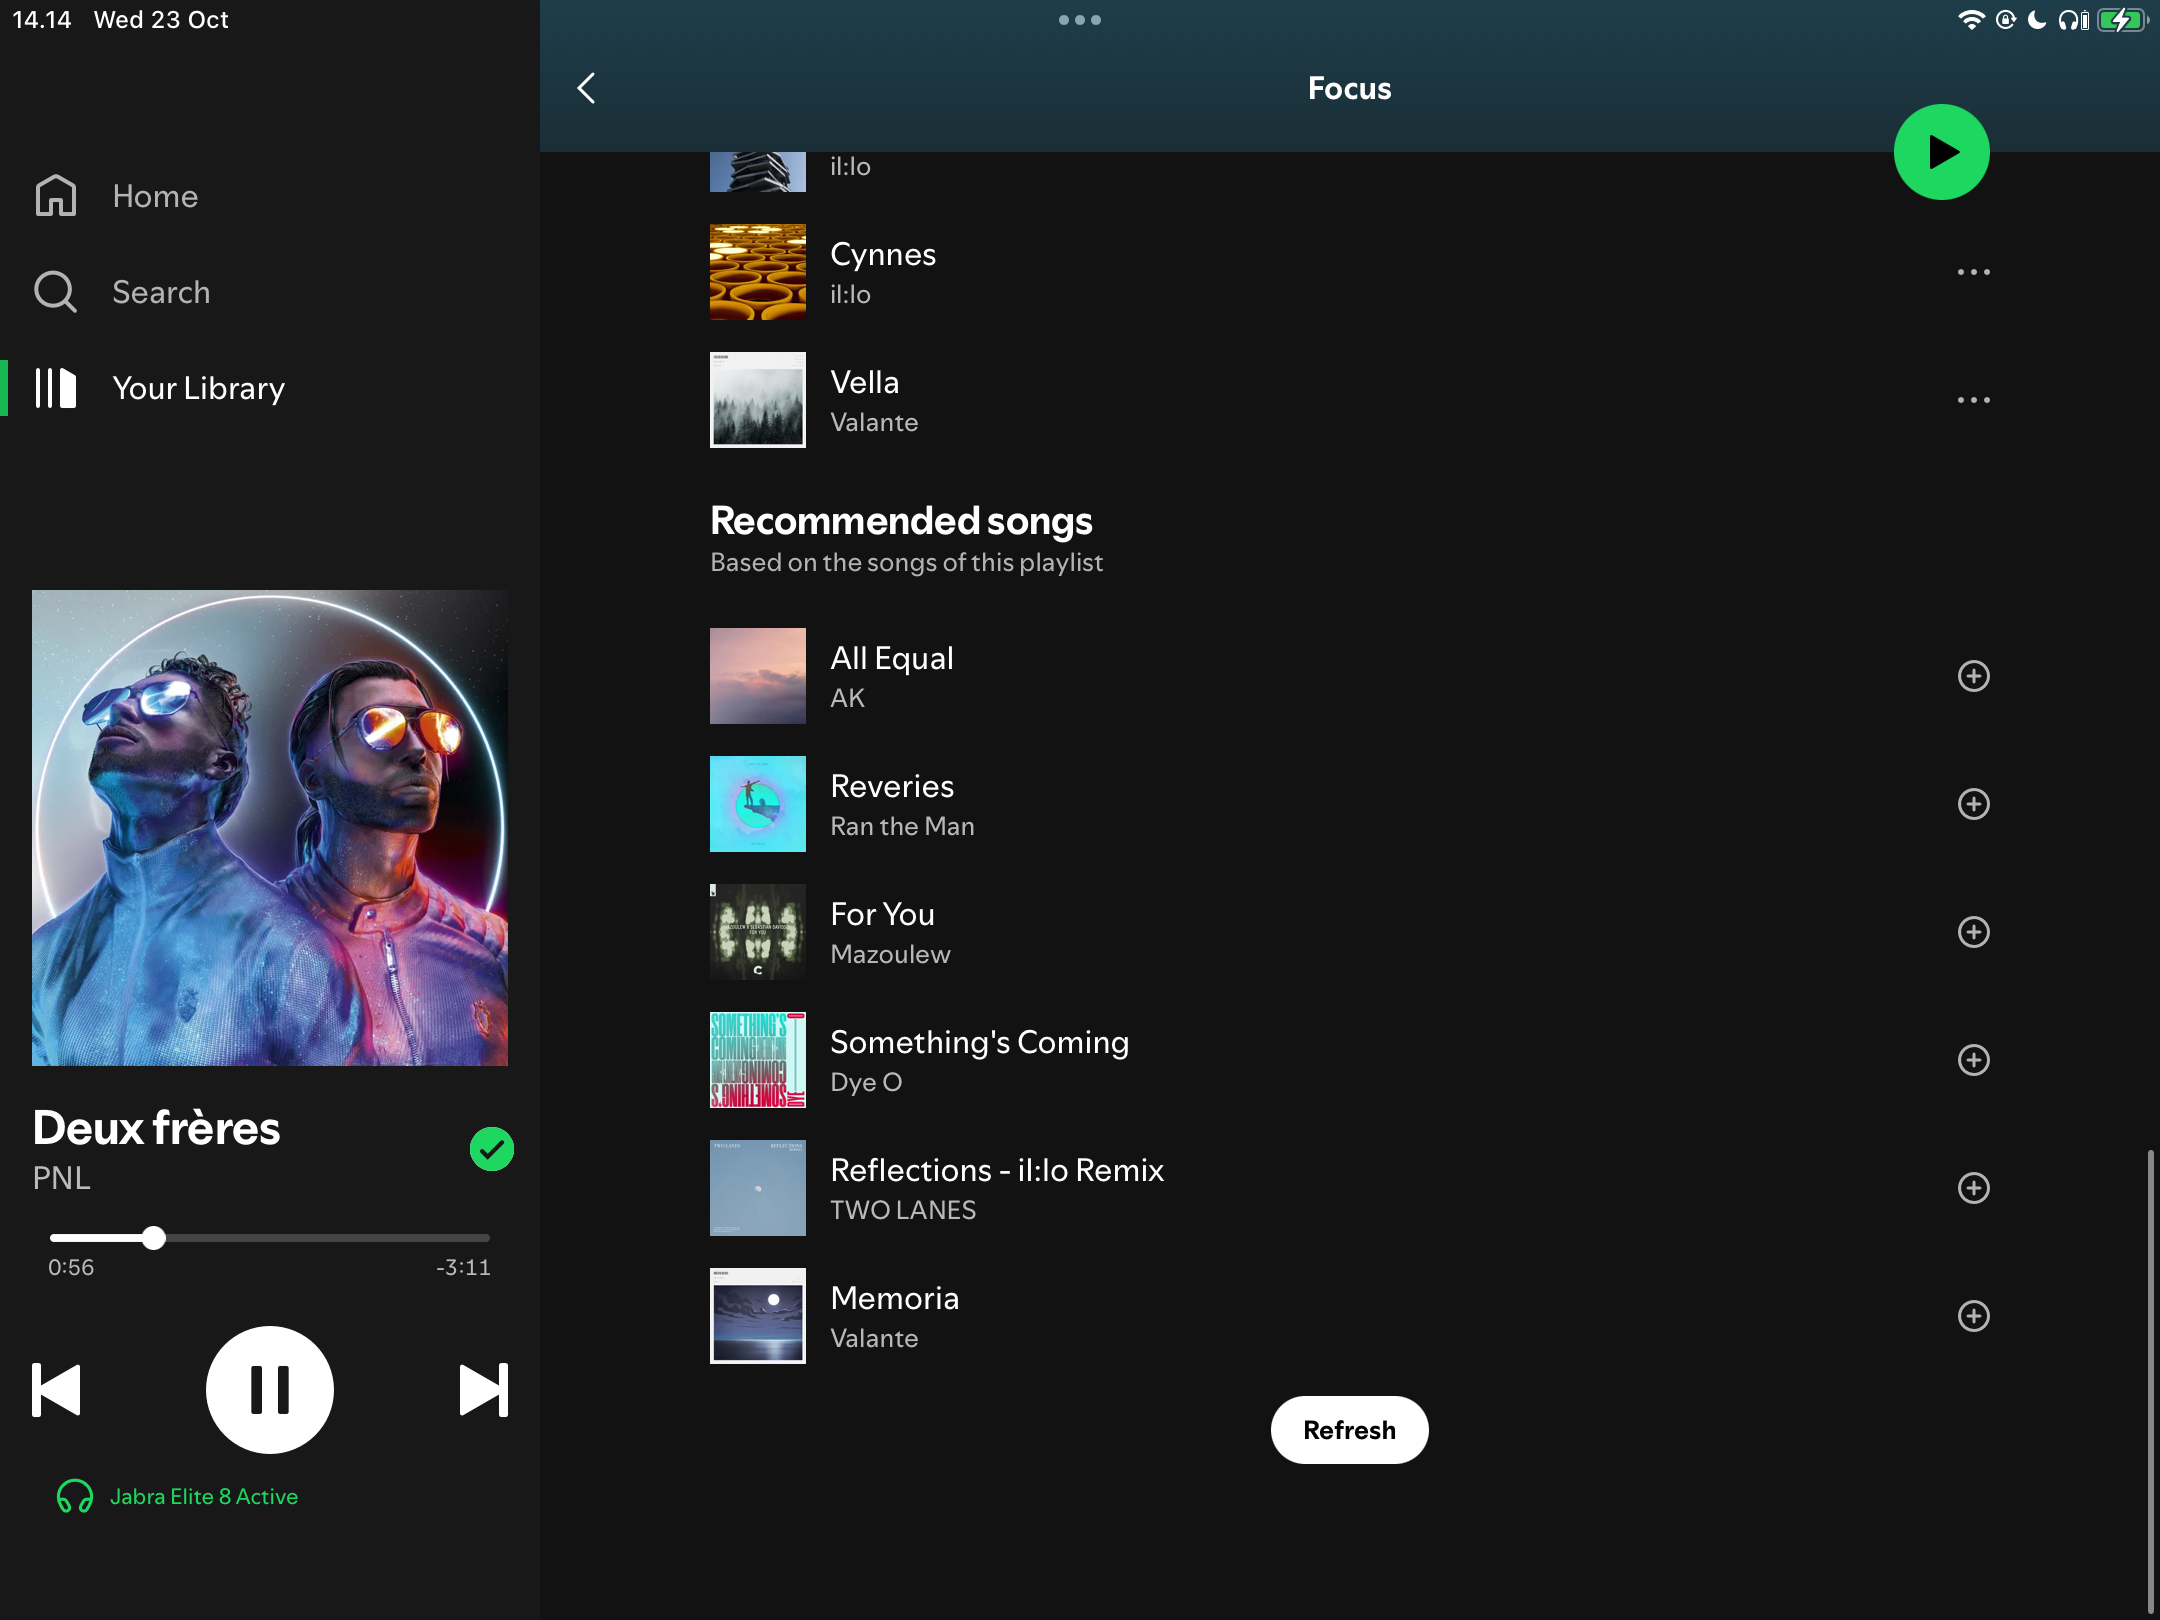Click the pause button on current track
The image size is (2160, 1620).
(x=269, y=1390)
